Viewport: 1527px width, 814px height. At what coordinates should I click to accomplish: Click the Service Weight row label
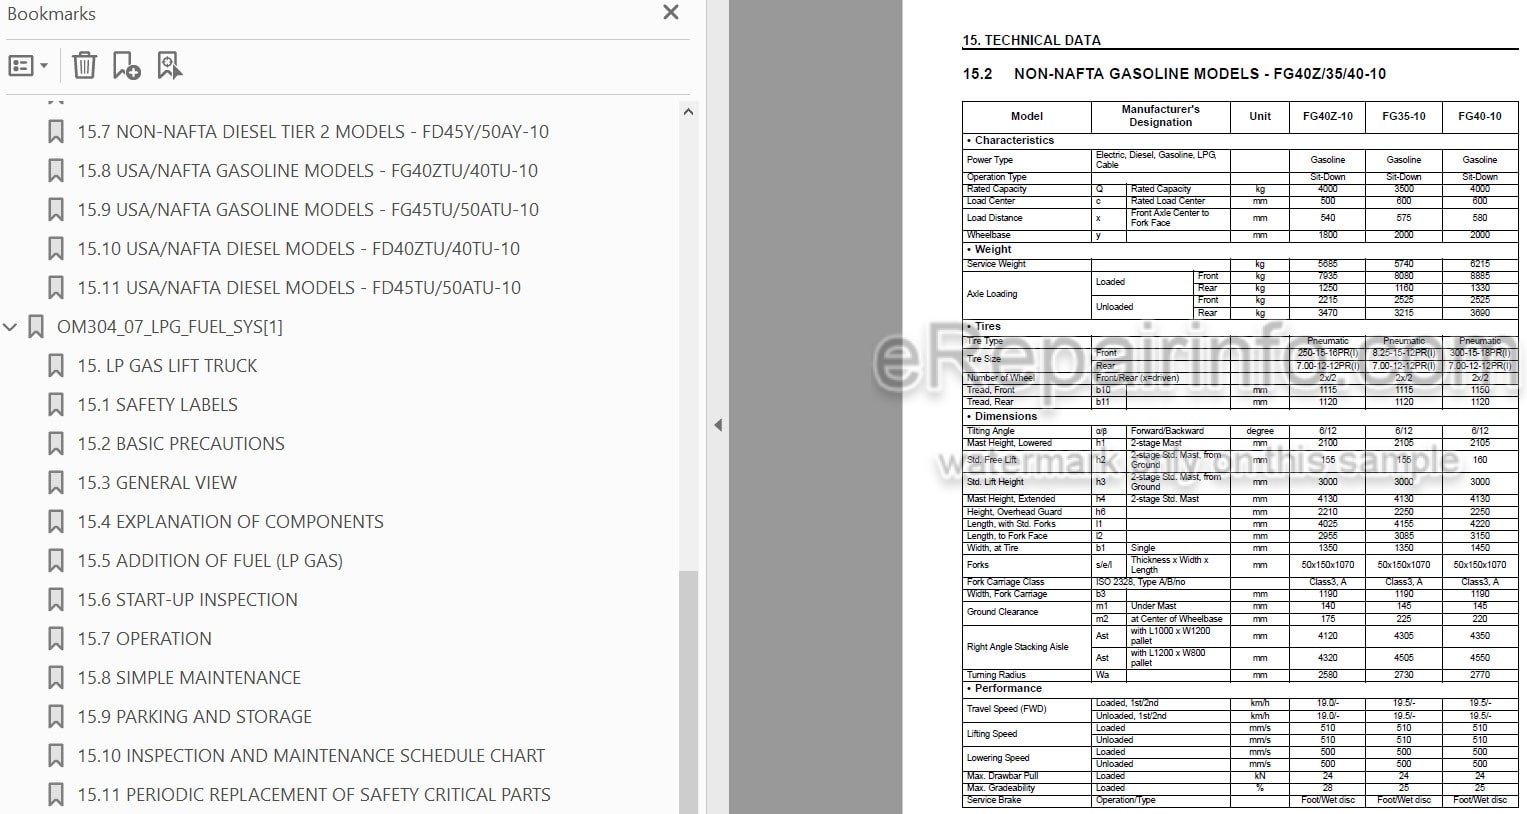coord(996,264)
